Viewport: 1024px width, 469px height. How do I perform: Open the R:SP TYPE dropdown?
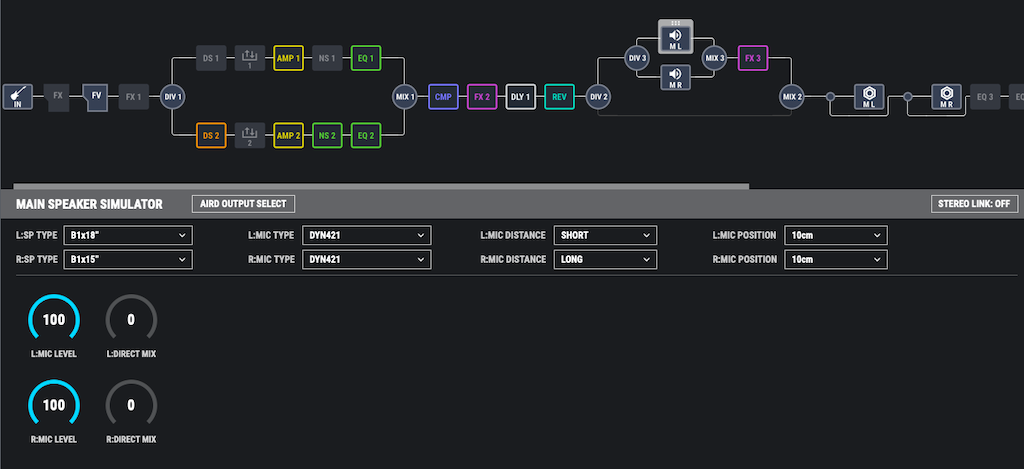pyautogui.click(x=128, y=259)
